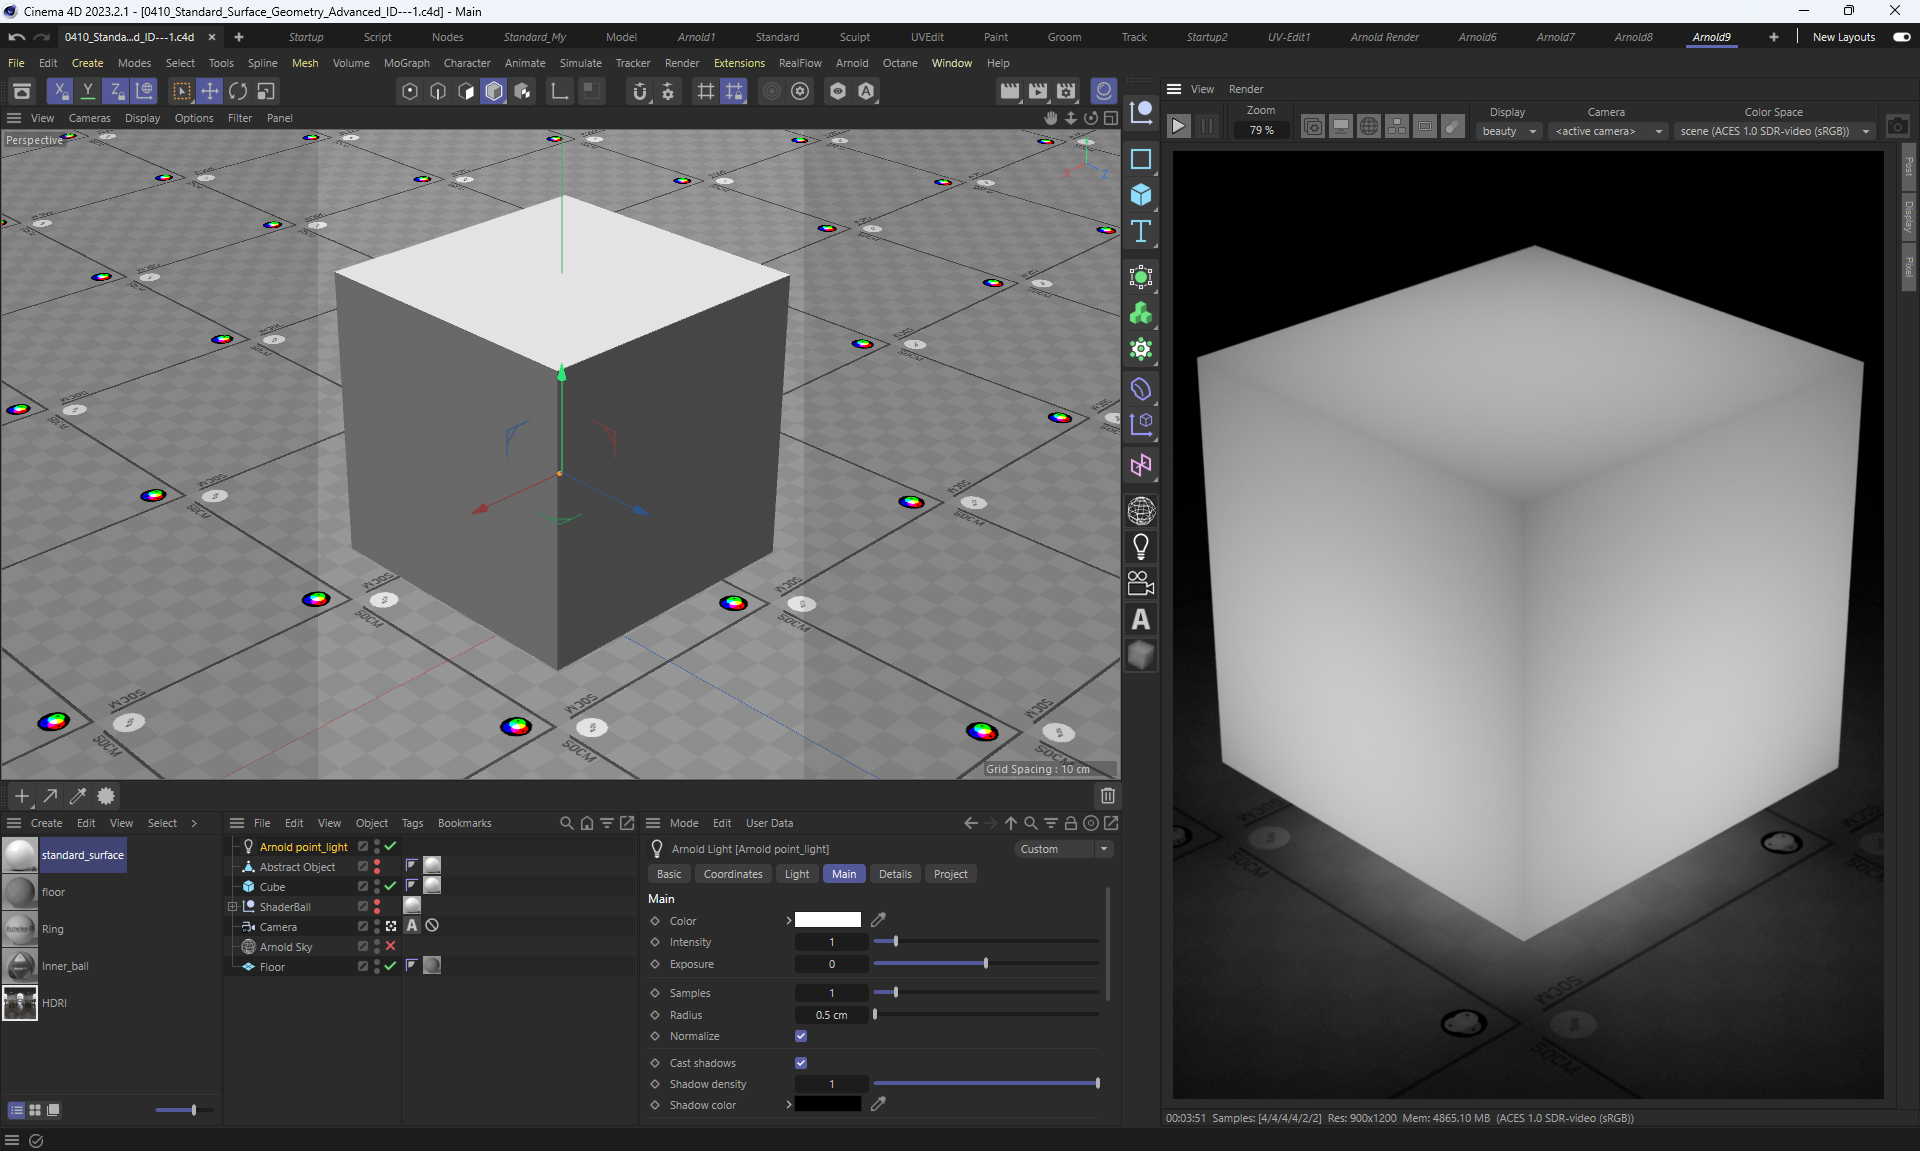Image resolution: width=1920 pixels, height=1151 pixels.
Task: Open the MoGraph menu
Action: tap(406, 63)
